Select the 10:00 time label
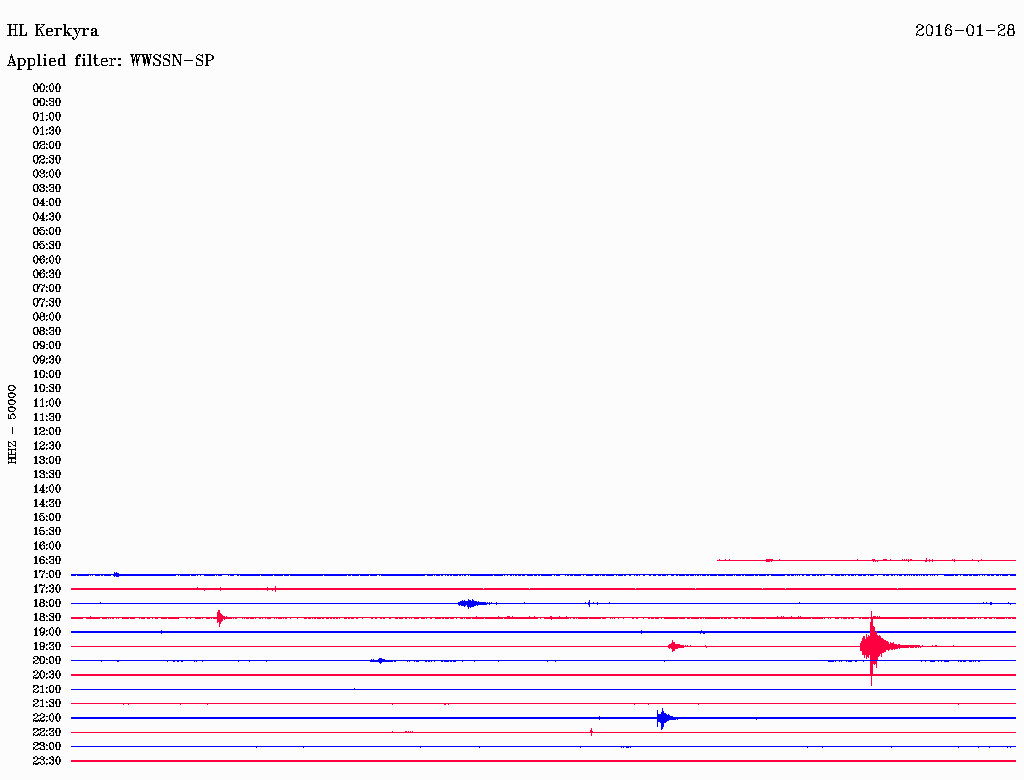This screenshot has height=780, width=1024. pyautogui.click(x=47, y=374)
